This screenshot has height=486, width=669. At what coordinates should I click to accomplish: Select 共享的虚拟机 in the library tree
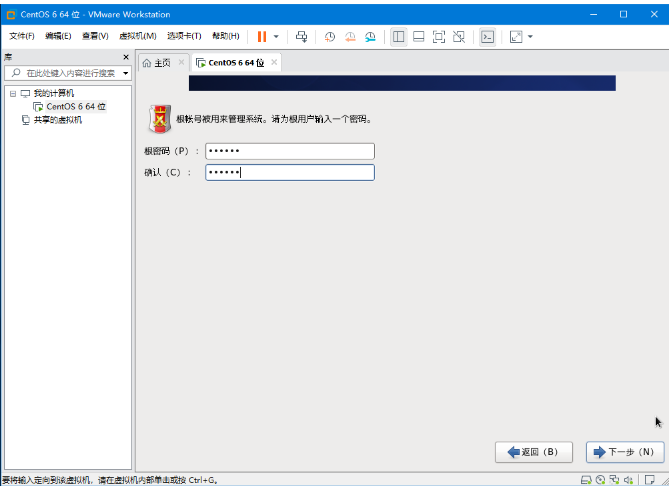pos(58,120)
